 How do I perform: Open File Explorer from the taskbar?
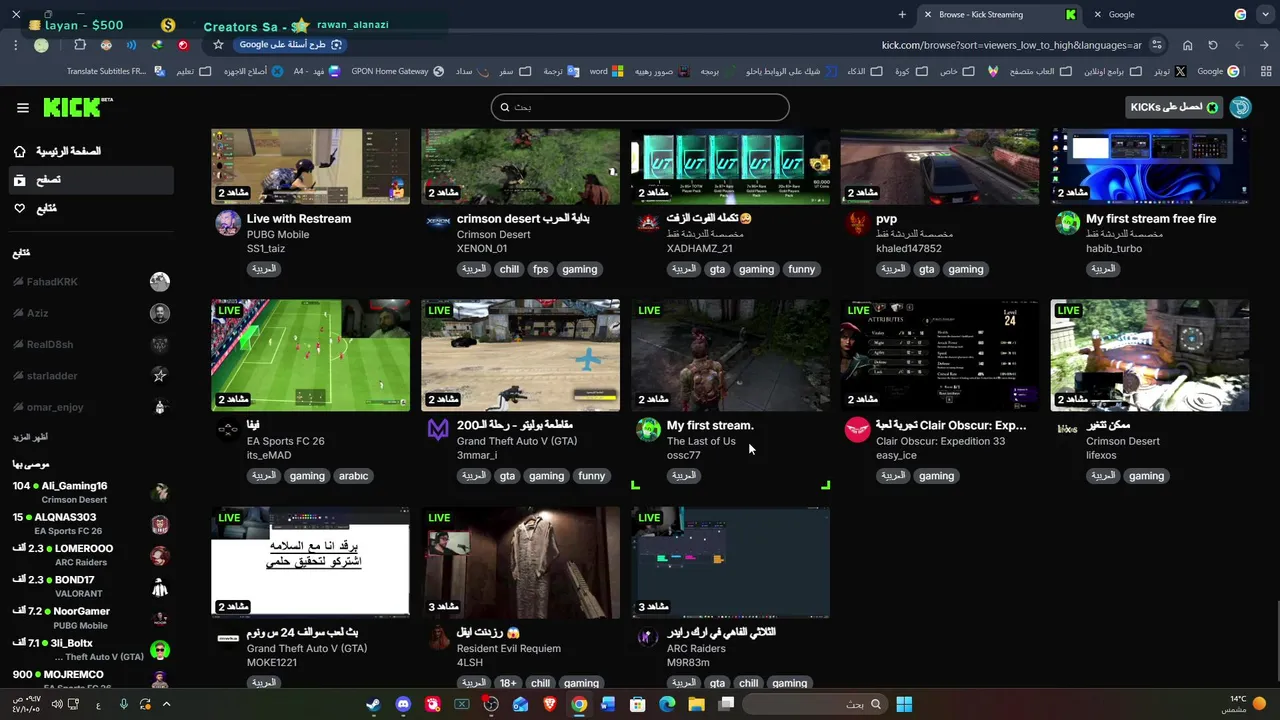[x=696, y=704]
